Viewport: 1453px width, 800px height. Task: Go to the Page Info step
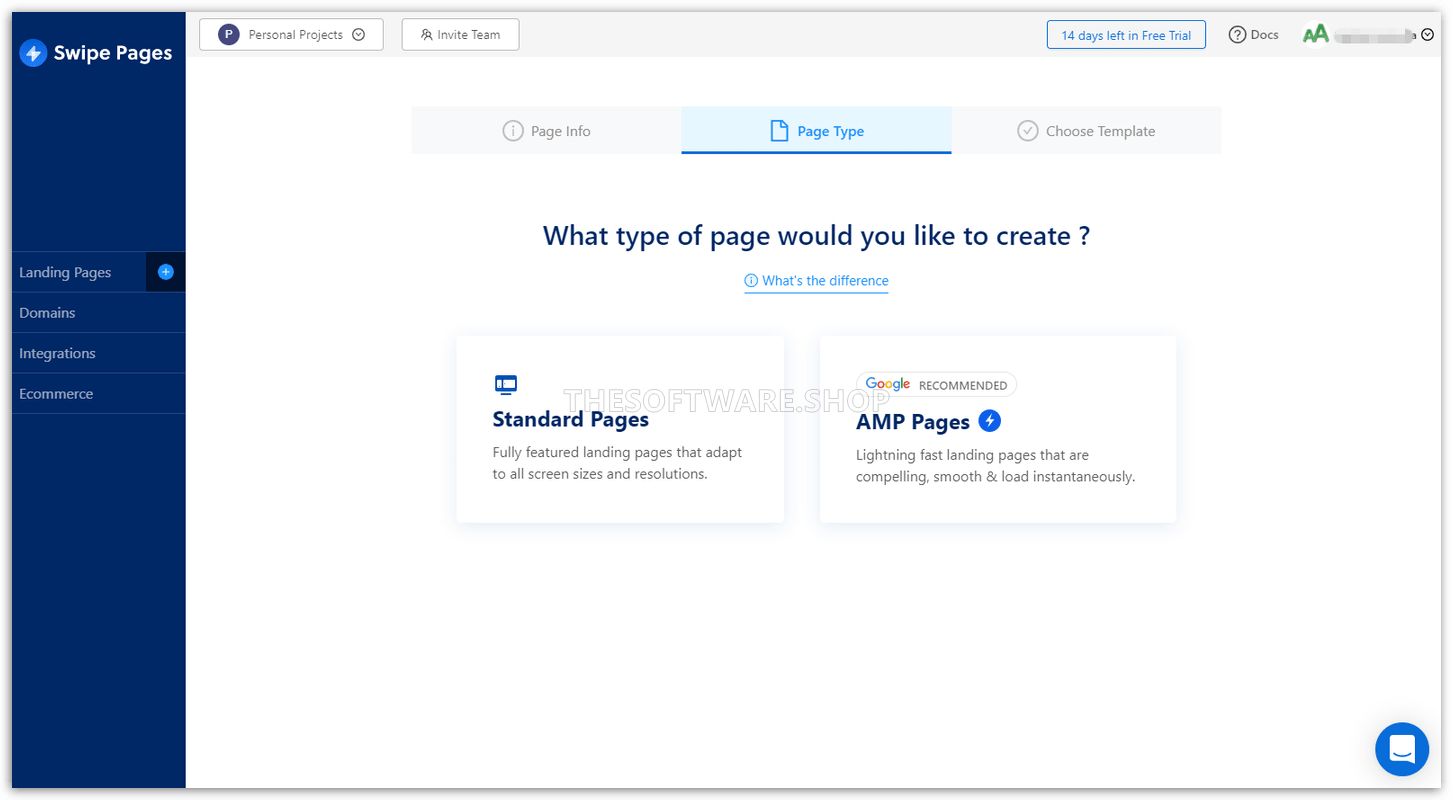click(546, 131)
